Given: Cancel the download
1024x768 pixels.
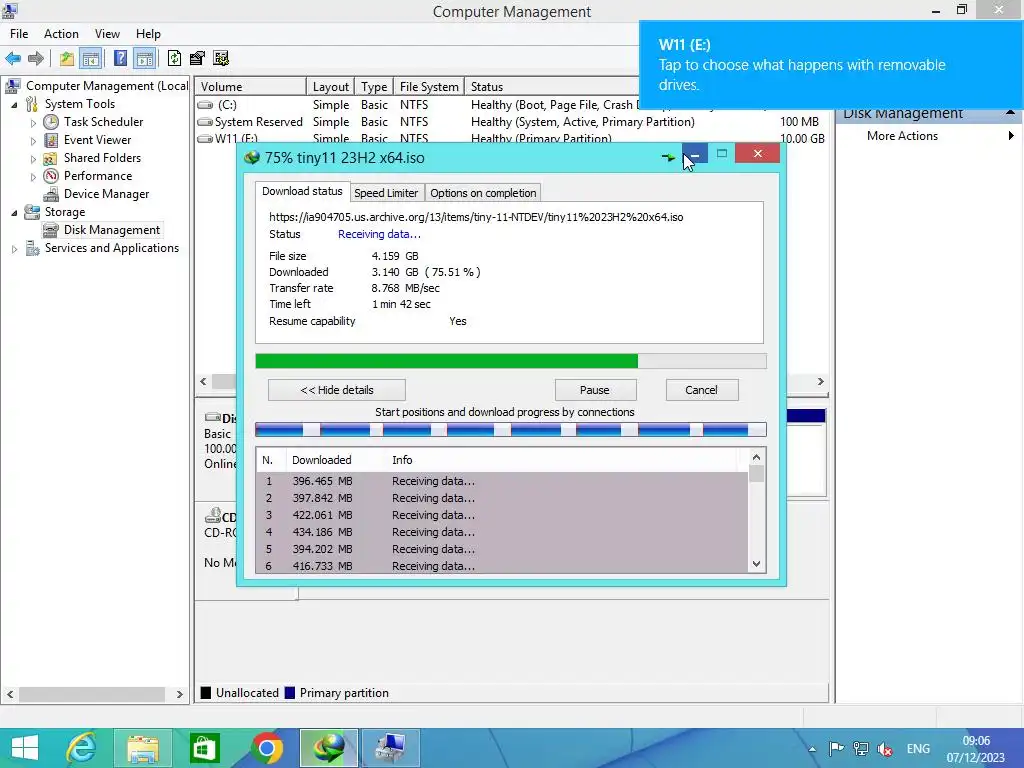Looking at the screenshot, I should (701, 390).
